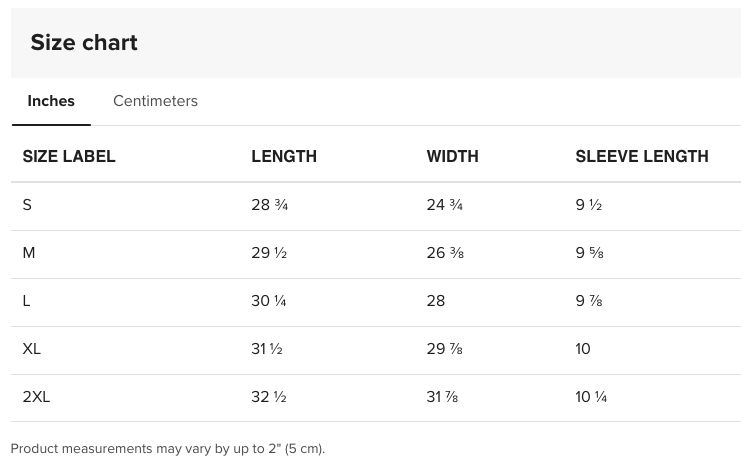Click the SLEEVE LENGTH column header
Viewport: 741px width, 474px height.
point(641,156)
